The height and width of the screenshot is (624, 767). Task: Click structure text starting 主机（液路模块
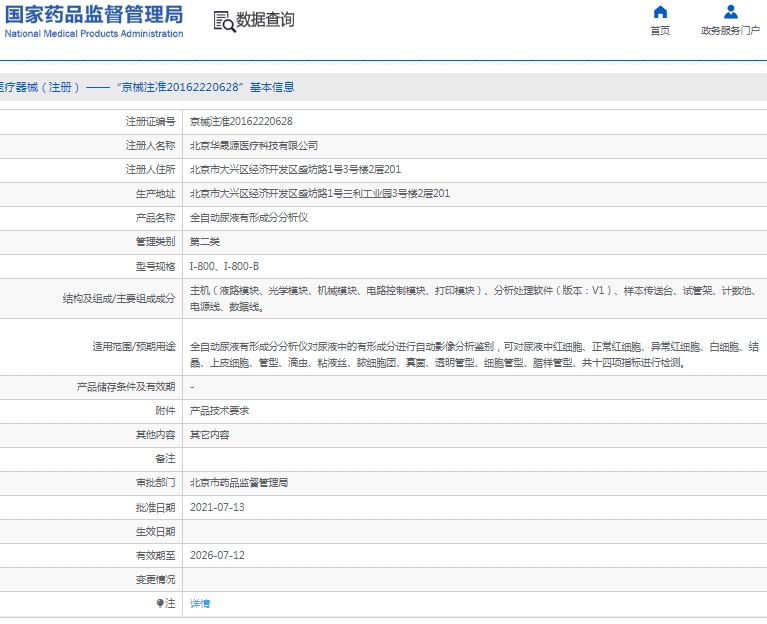[x=474, y=299]
